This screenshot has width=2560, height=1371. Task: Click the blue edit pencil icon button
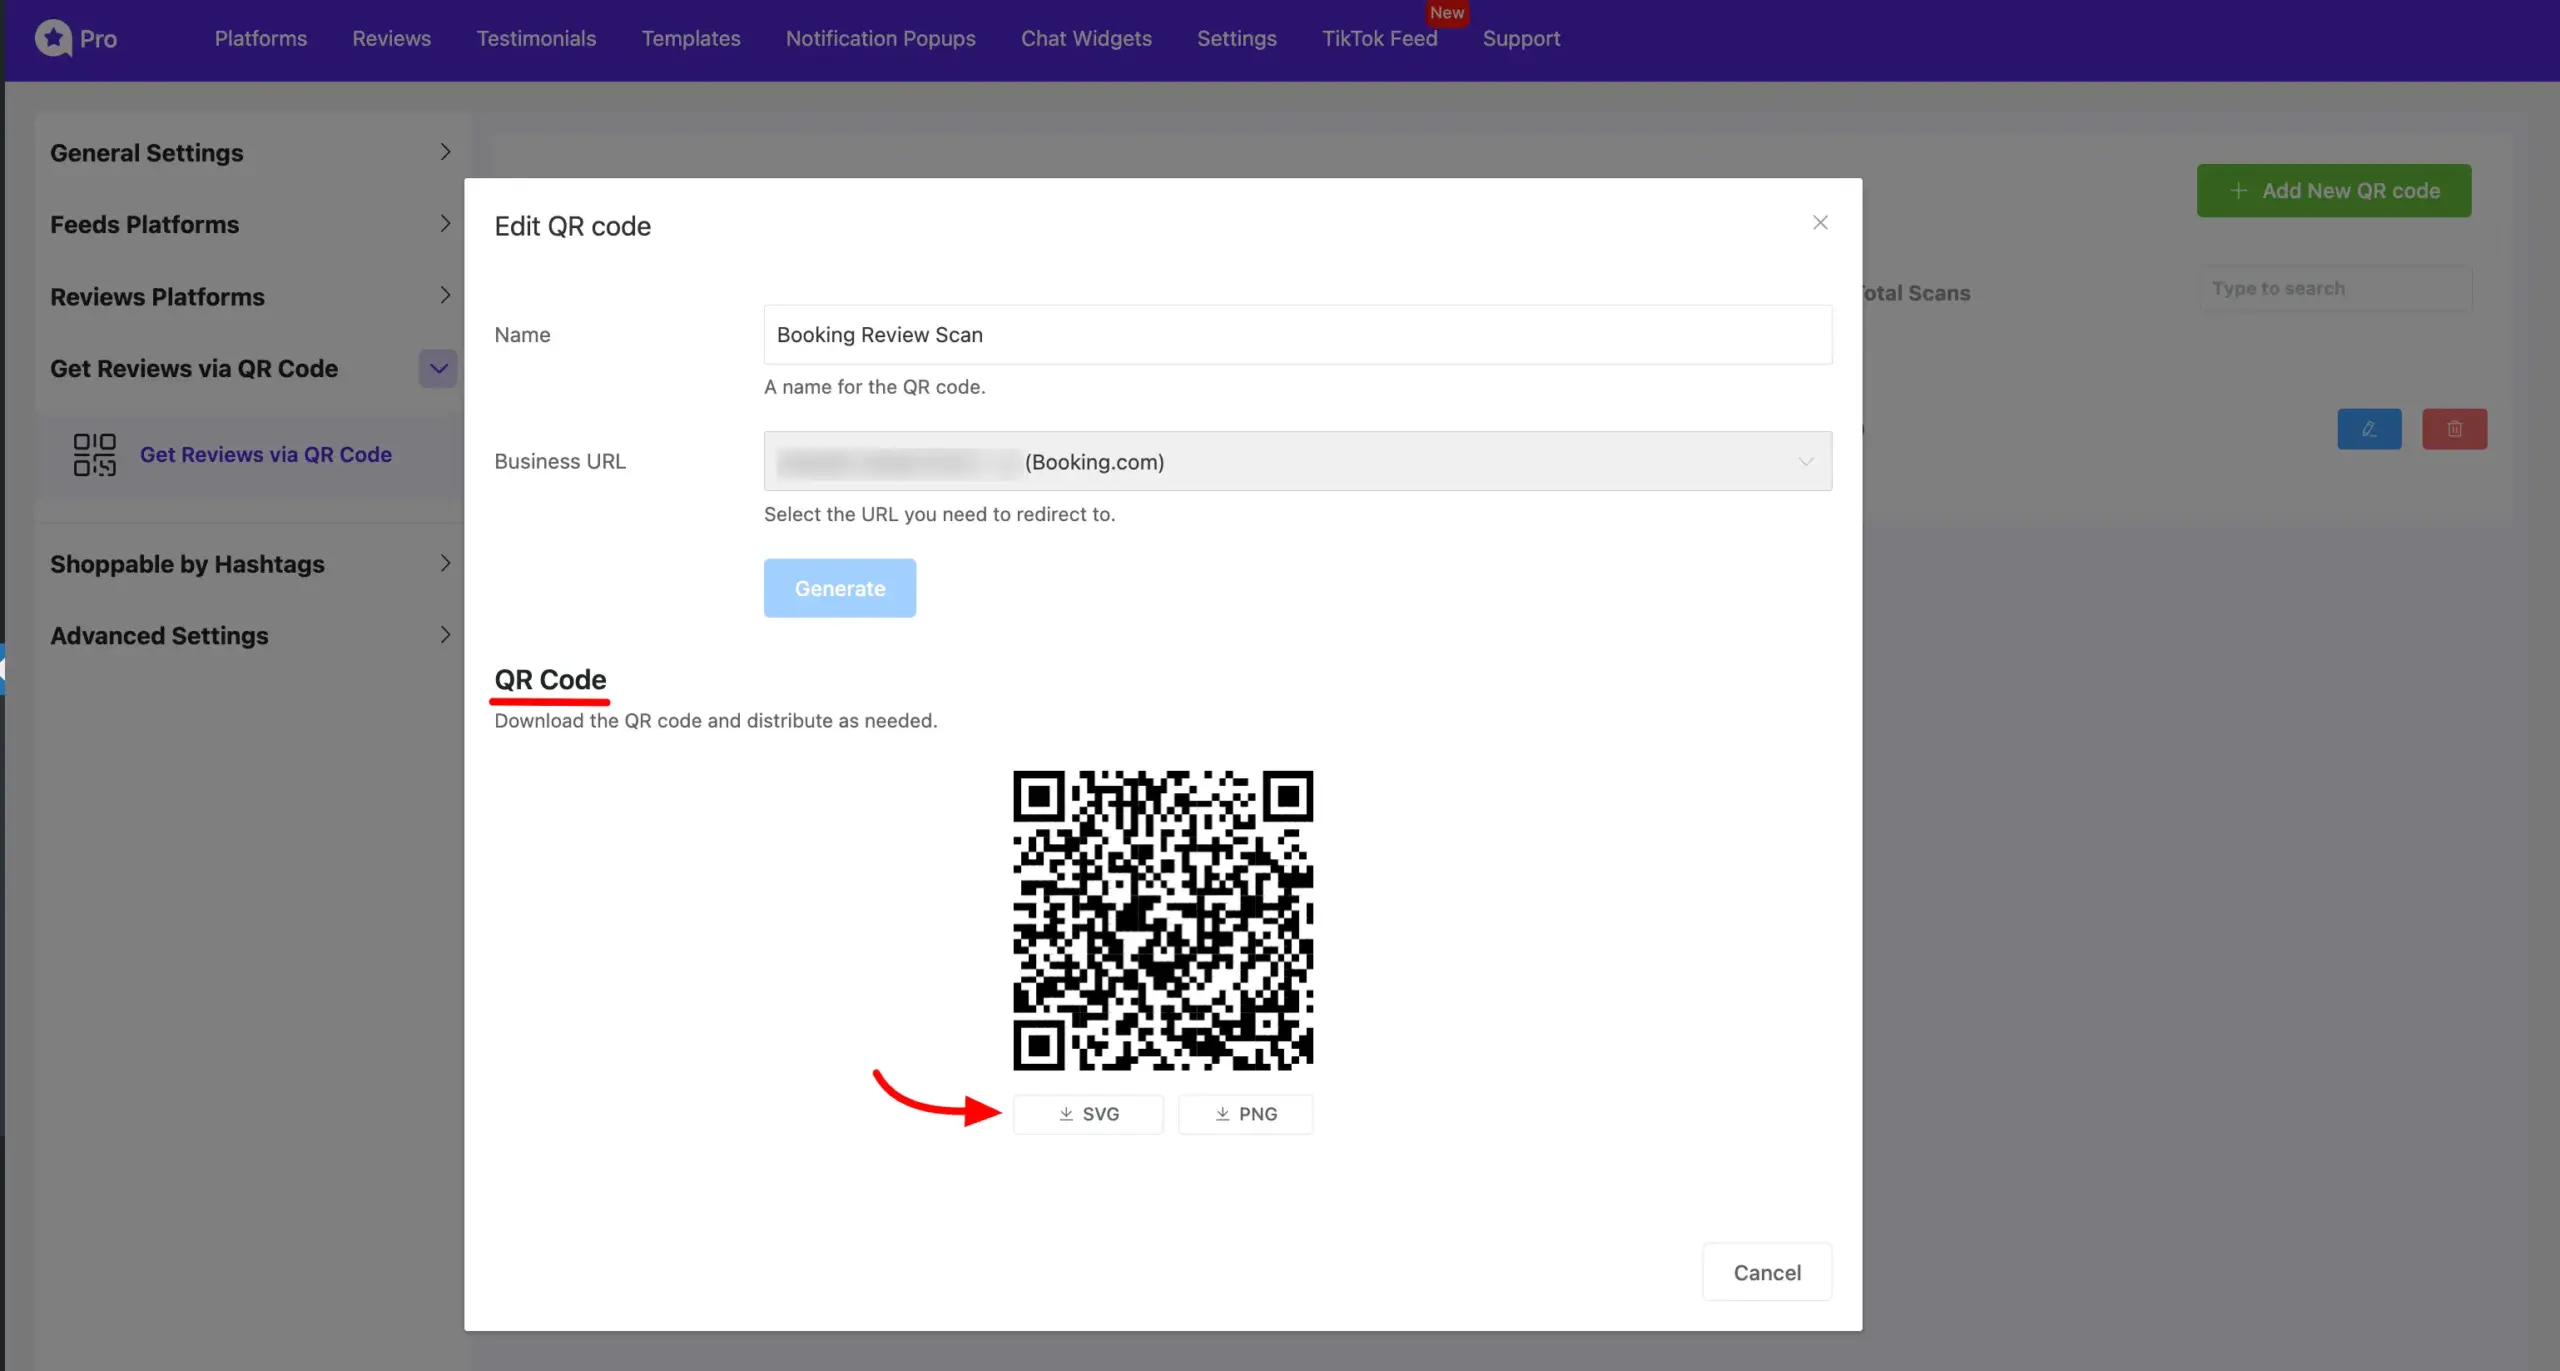2369,429
